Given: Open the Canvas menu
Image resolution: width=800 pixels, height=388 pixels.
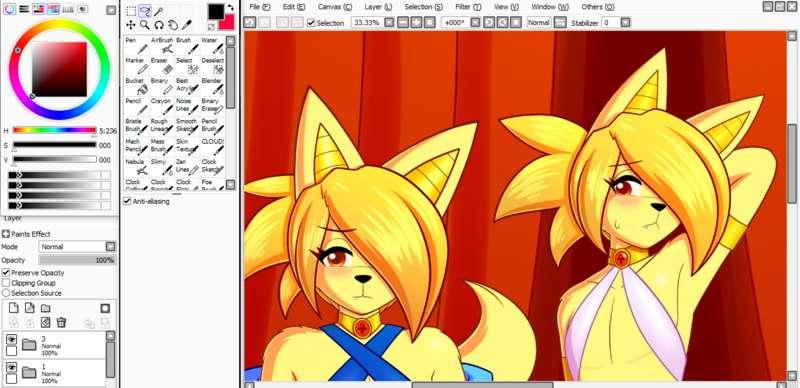Looking at the screenshot, I should point(335,7).
